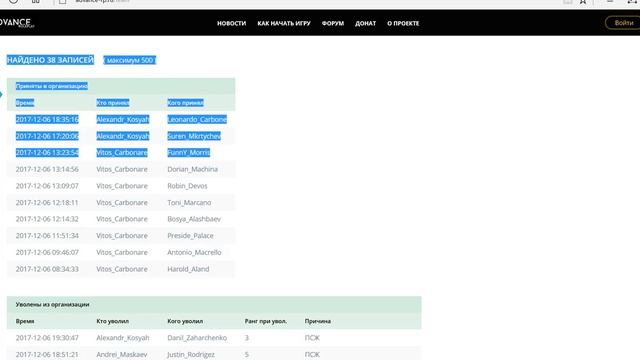
Task: Click Harold_Aland in accepted list
Action: click(x=188, y=269)
